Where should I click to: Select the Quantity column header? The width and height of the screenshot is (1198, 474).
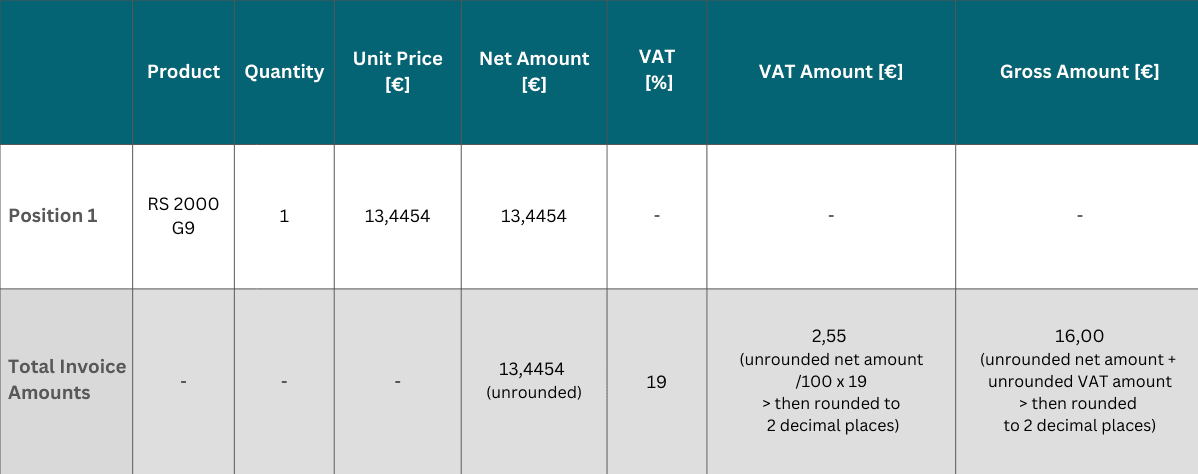coord(284,72)
